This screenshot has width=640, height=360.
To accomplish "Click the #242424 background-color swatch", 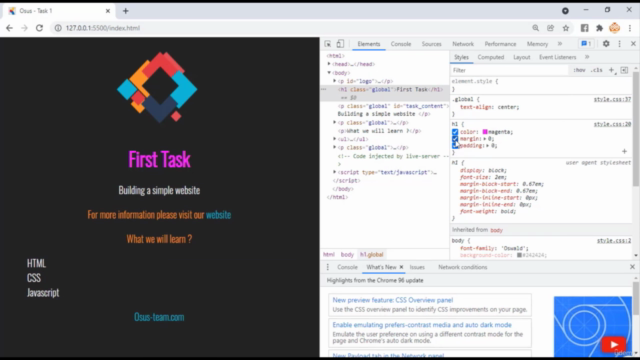I will 519,255.
